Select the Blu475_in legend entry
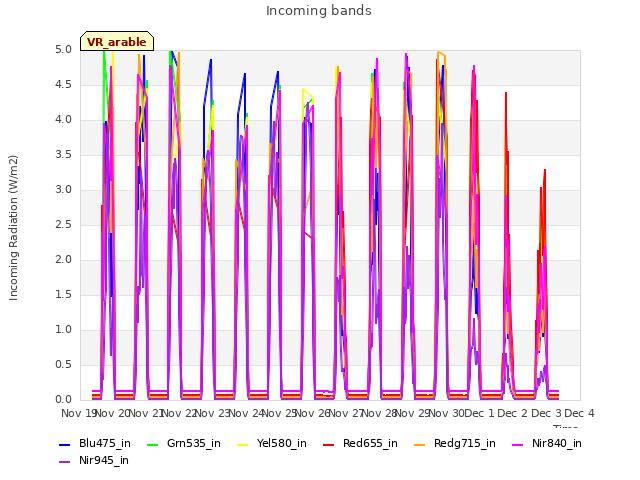 95,443
